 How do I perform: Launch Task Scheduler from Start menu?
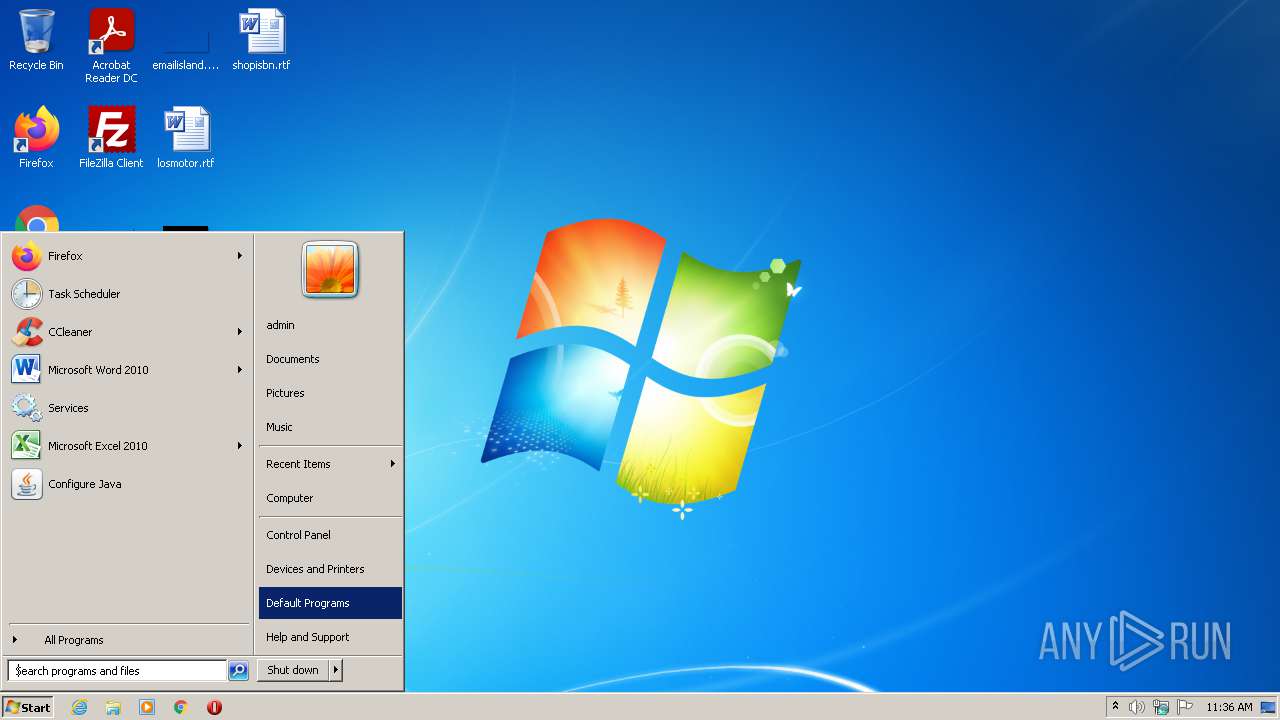tap(128, 294)
